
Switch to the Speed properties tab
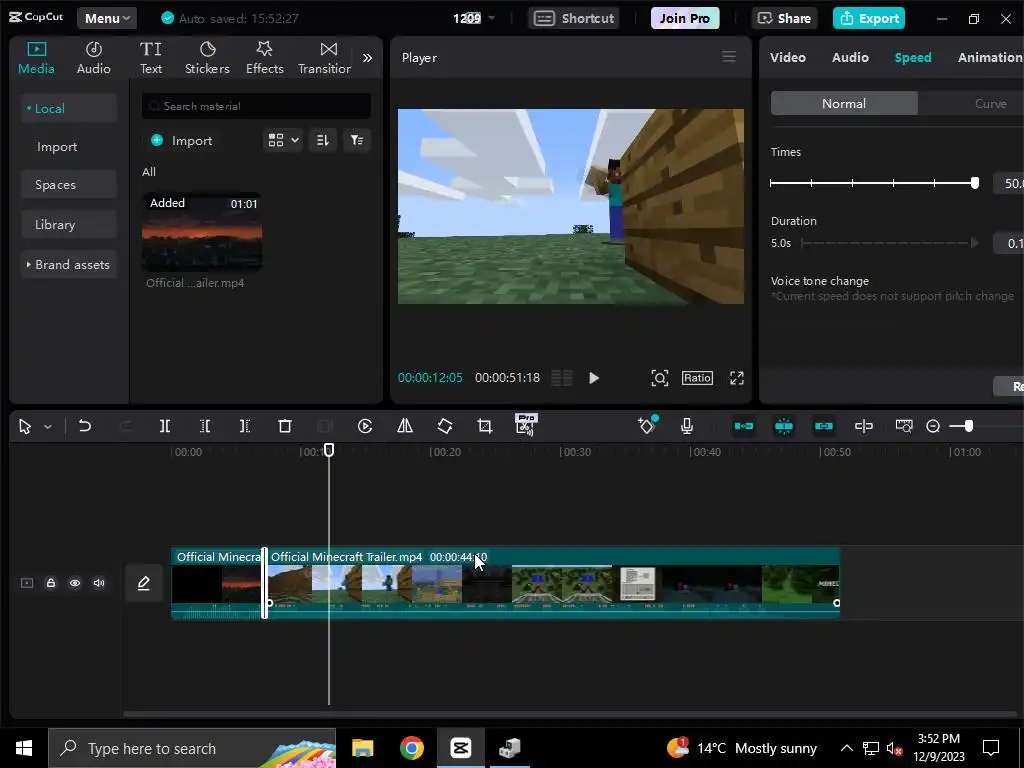tap(912, 57)
